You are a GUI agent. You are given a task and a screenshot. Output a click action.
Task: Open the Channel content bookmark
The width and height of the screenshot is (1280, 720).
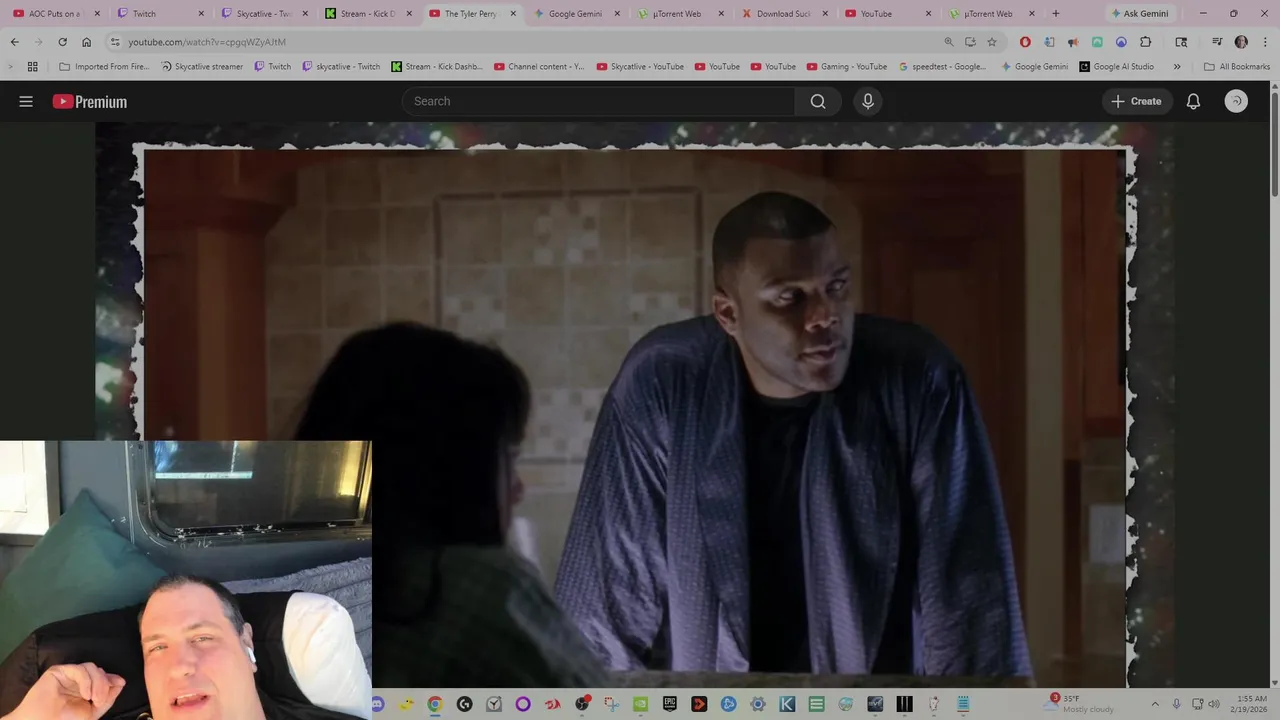coord(539,67)
